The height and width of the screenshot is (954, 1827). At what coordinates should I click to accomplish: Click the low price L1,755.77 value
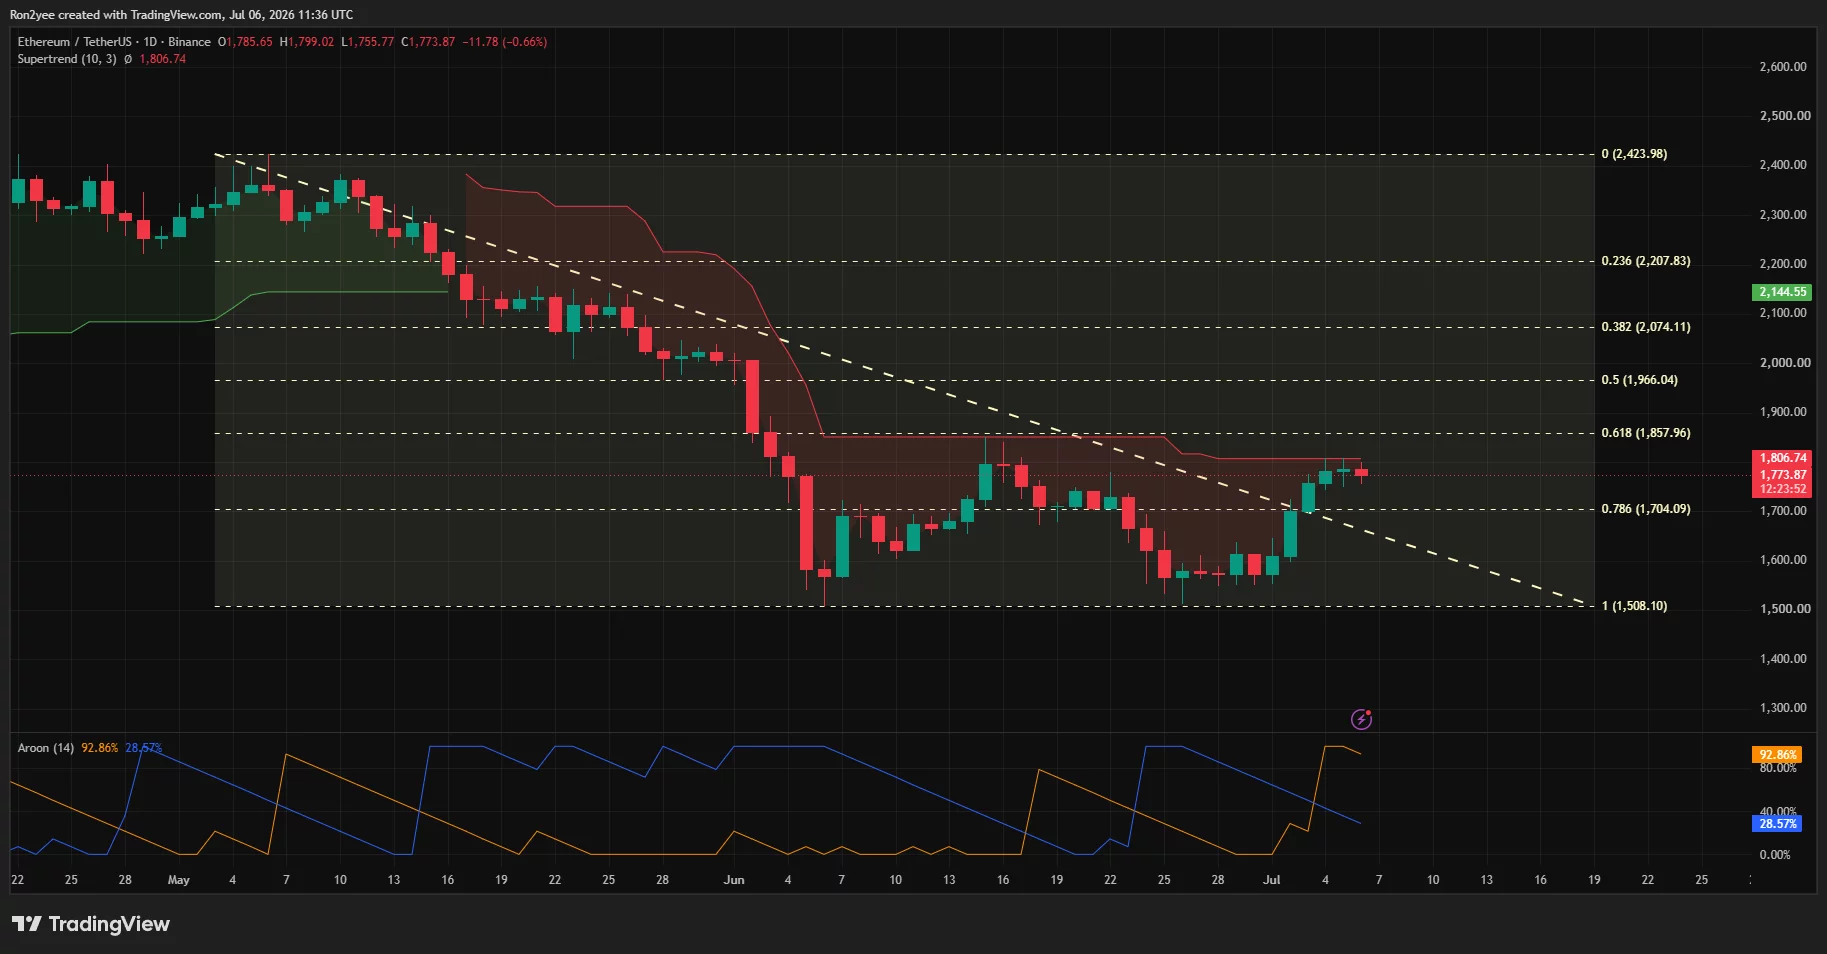368,42
